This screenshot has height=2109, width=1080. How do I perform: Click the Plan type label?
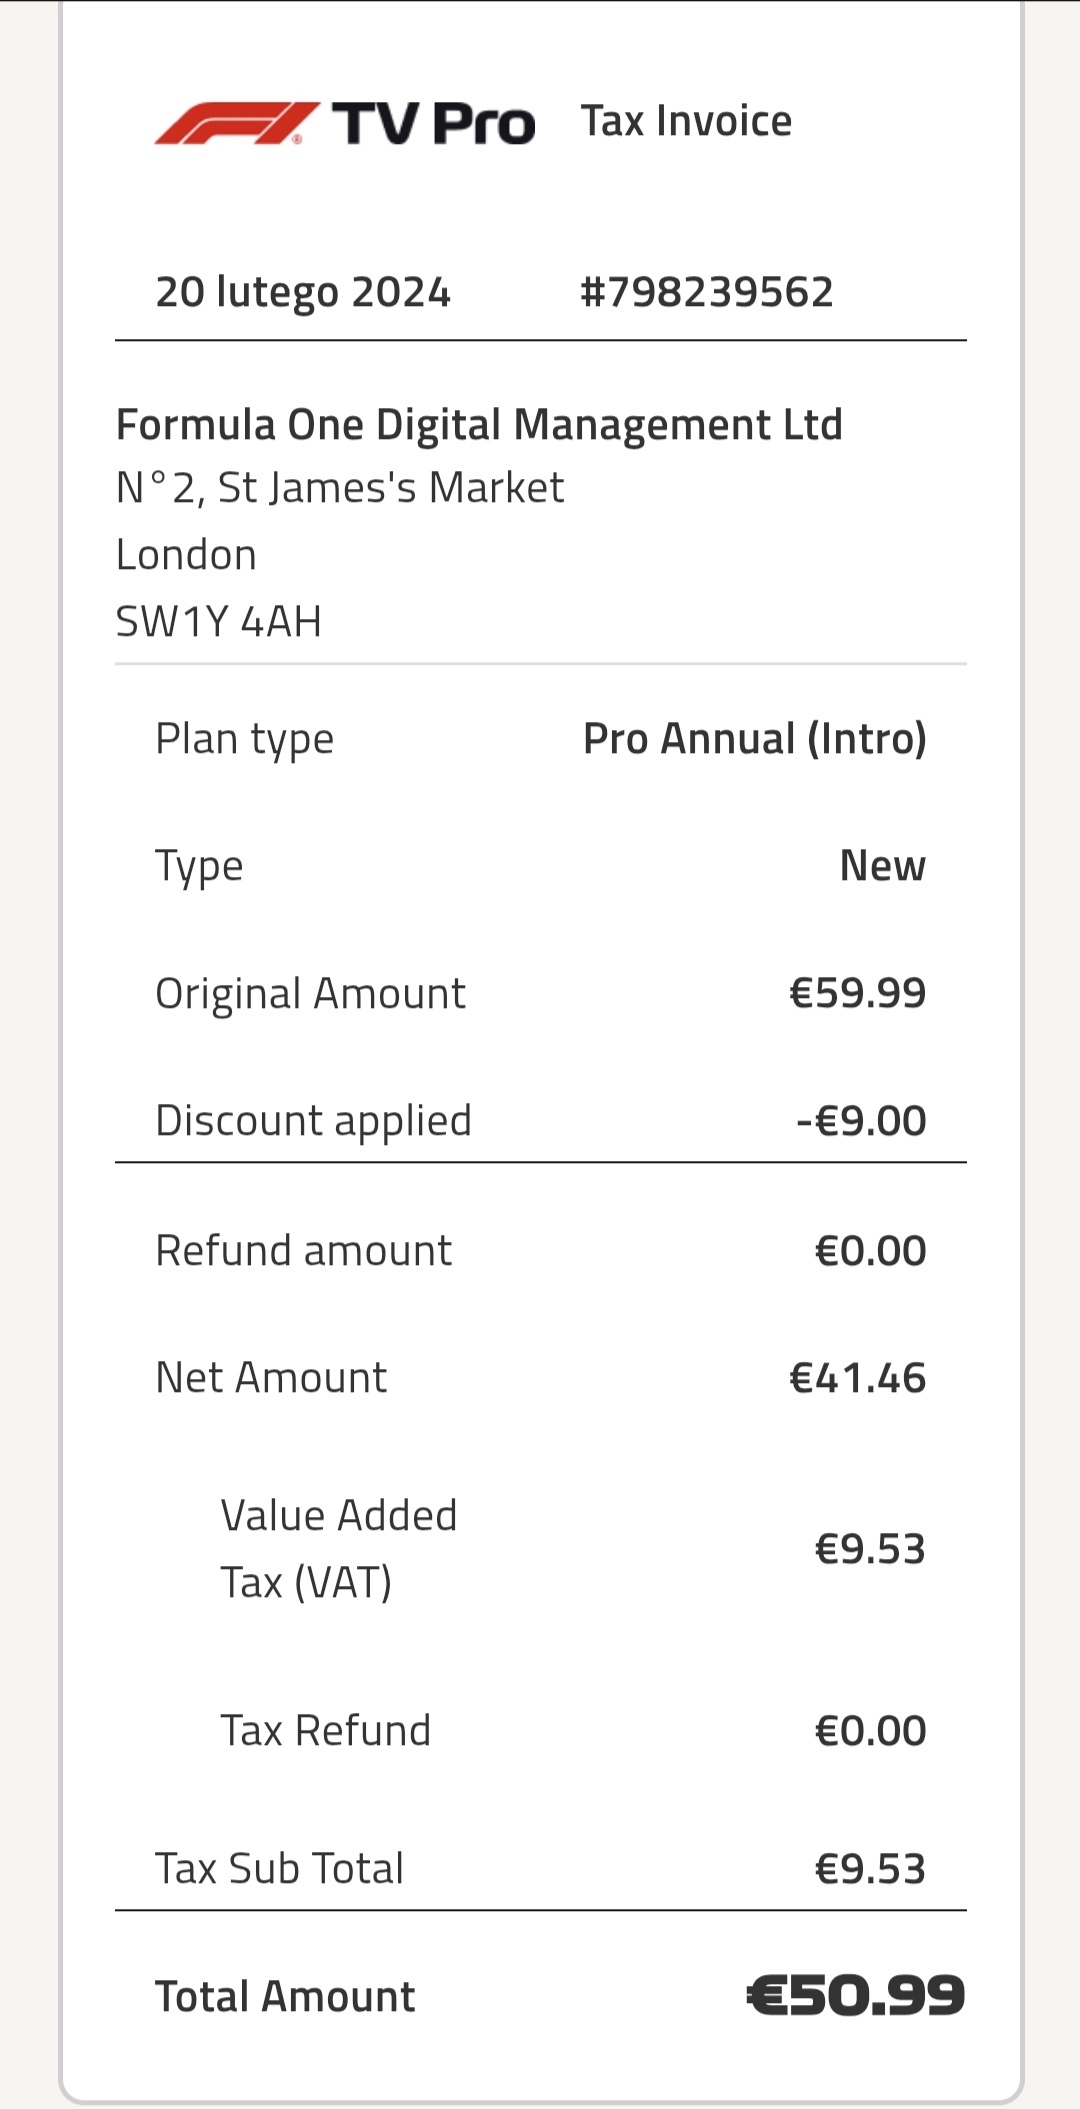244,740
